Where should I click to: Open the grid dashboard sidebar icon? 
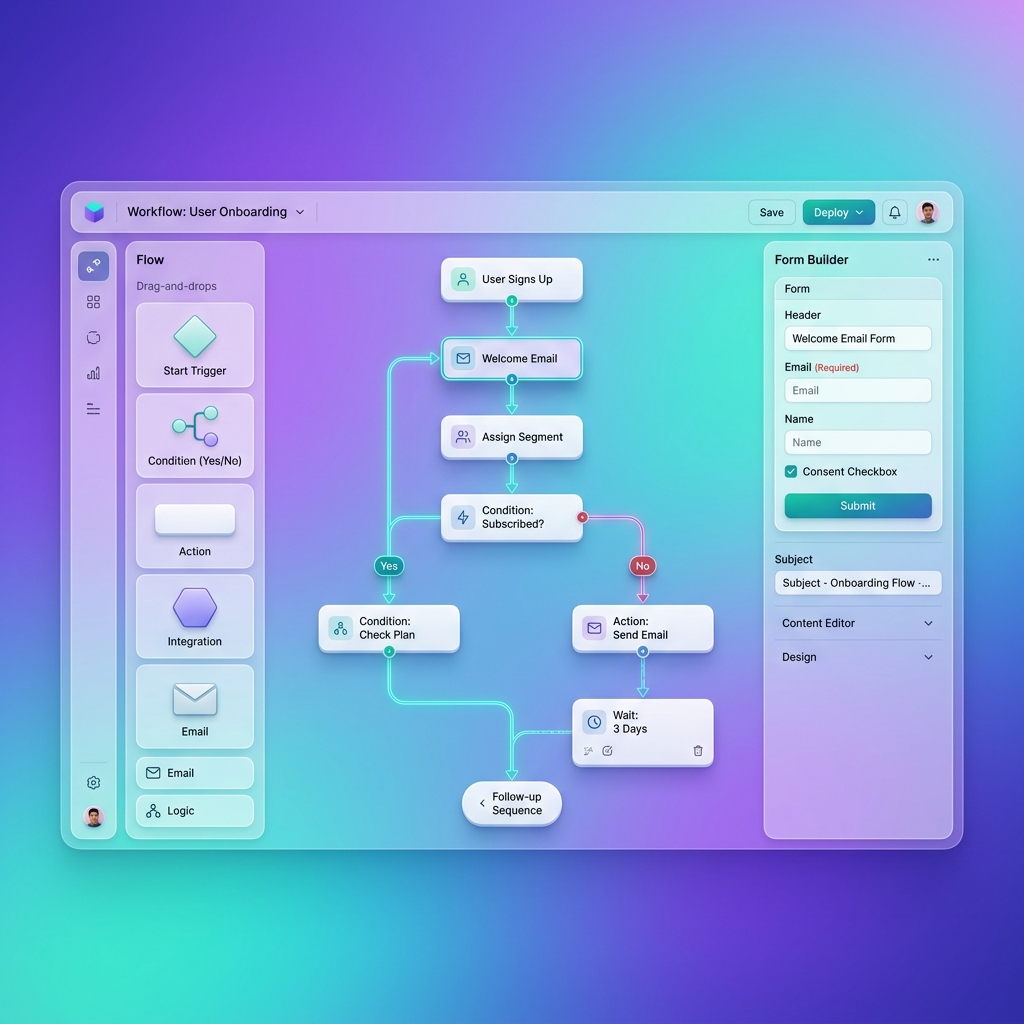(x=93, y=302)
